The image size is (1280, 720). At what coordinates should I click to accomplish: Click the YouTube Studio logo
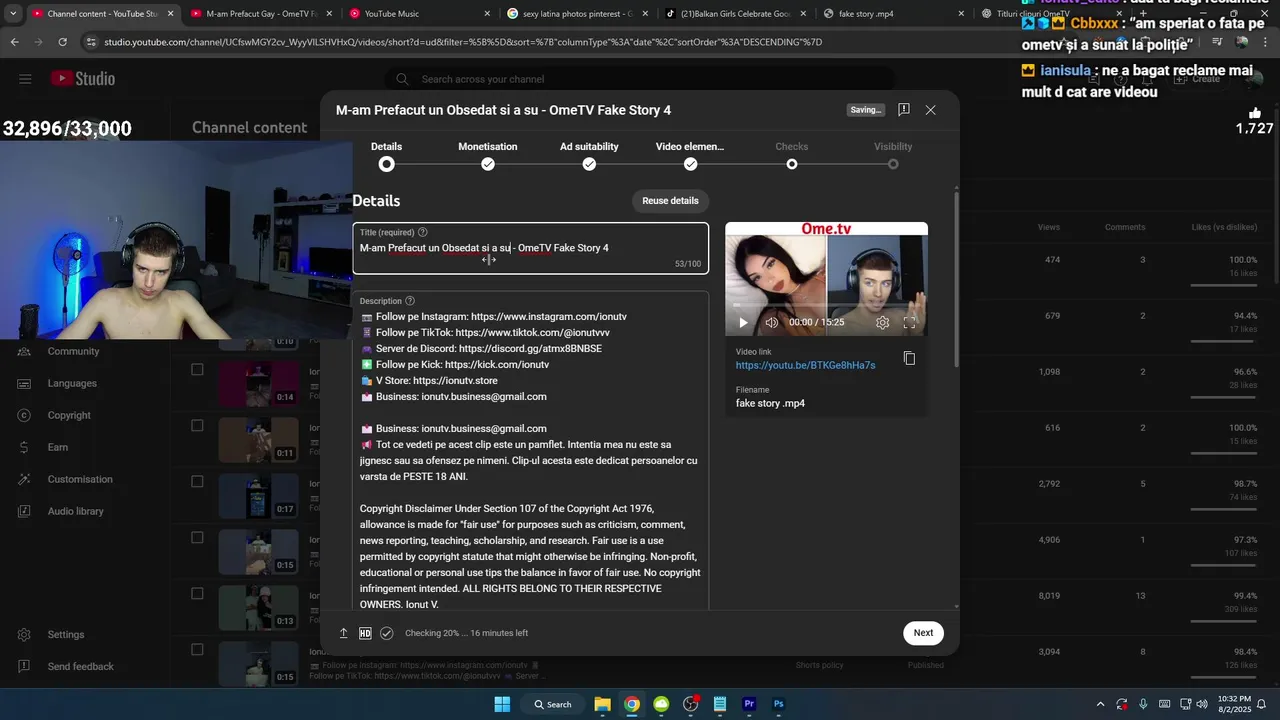pyautogui.click(x=83, y=79)
